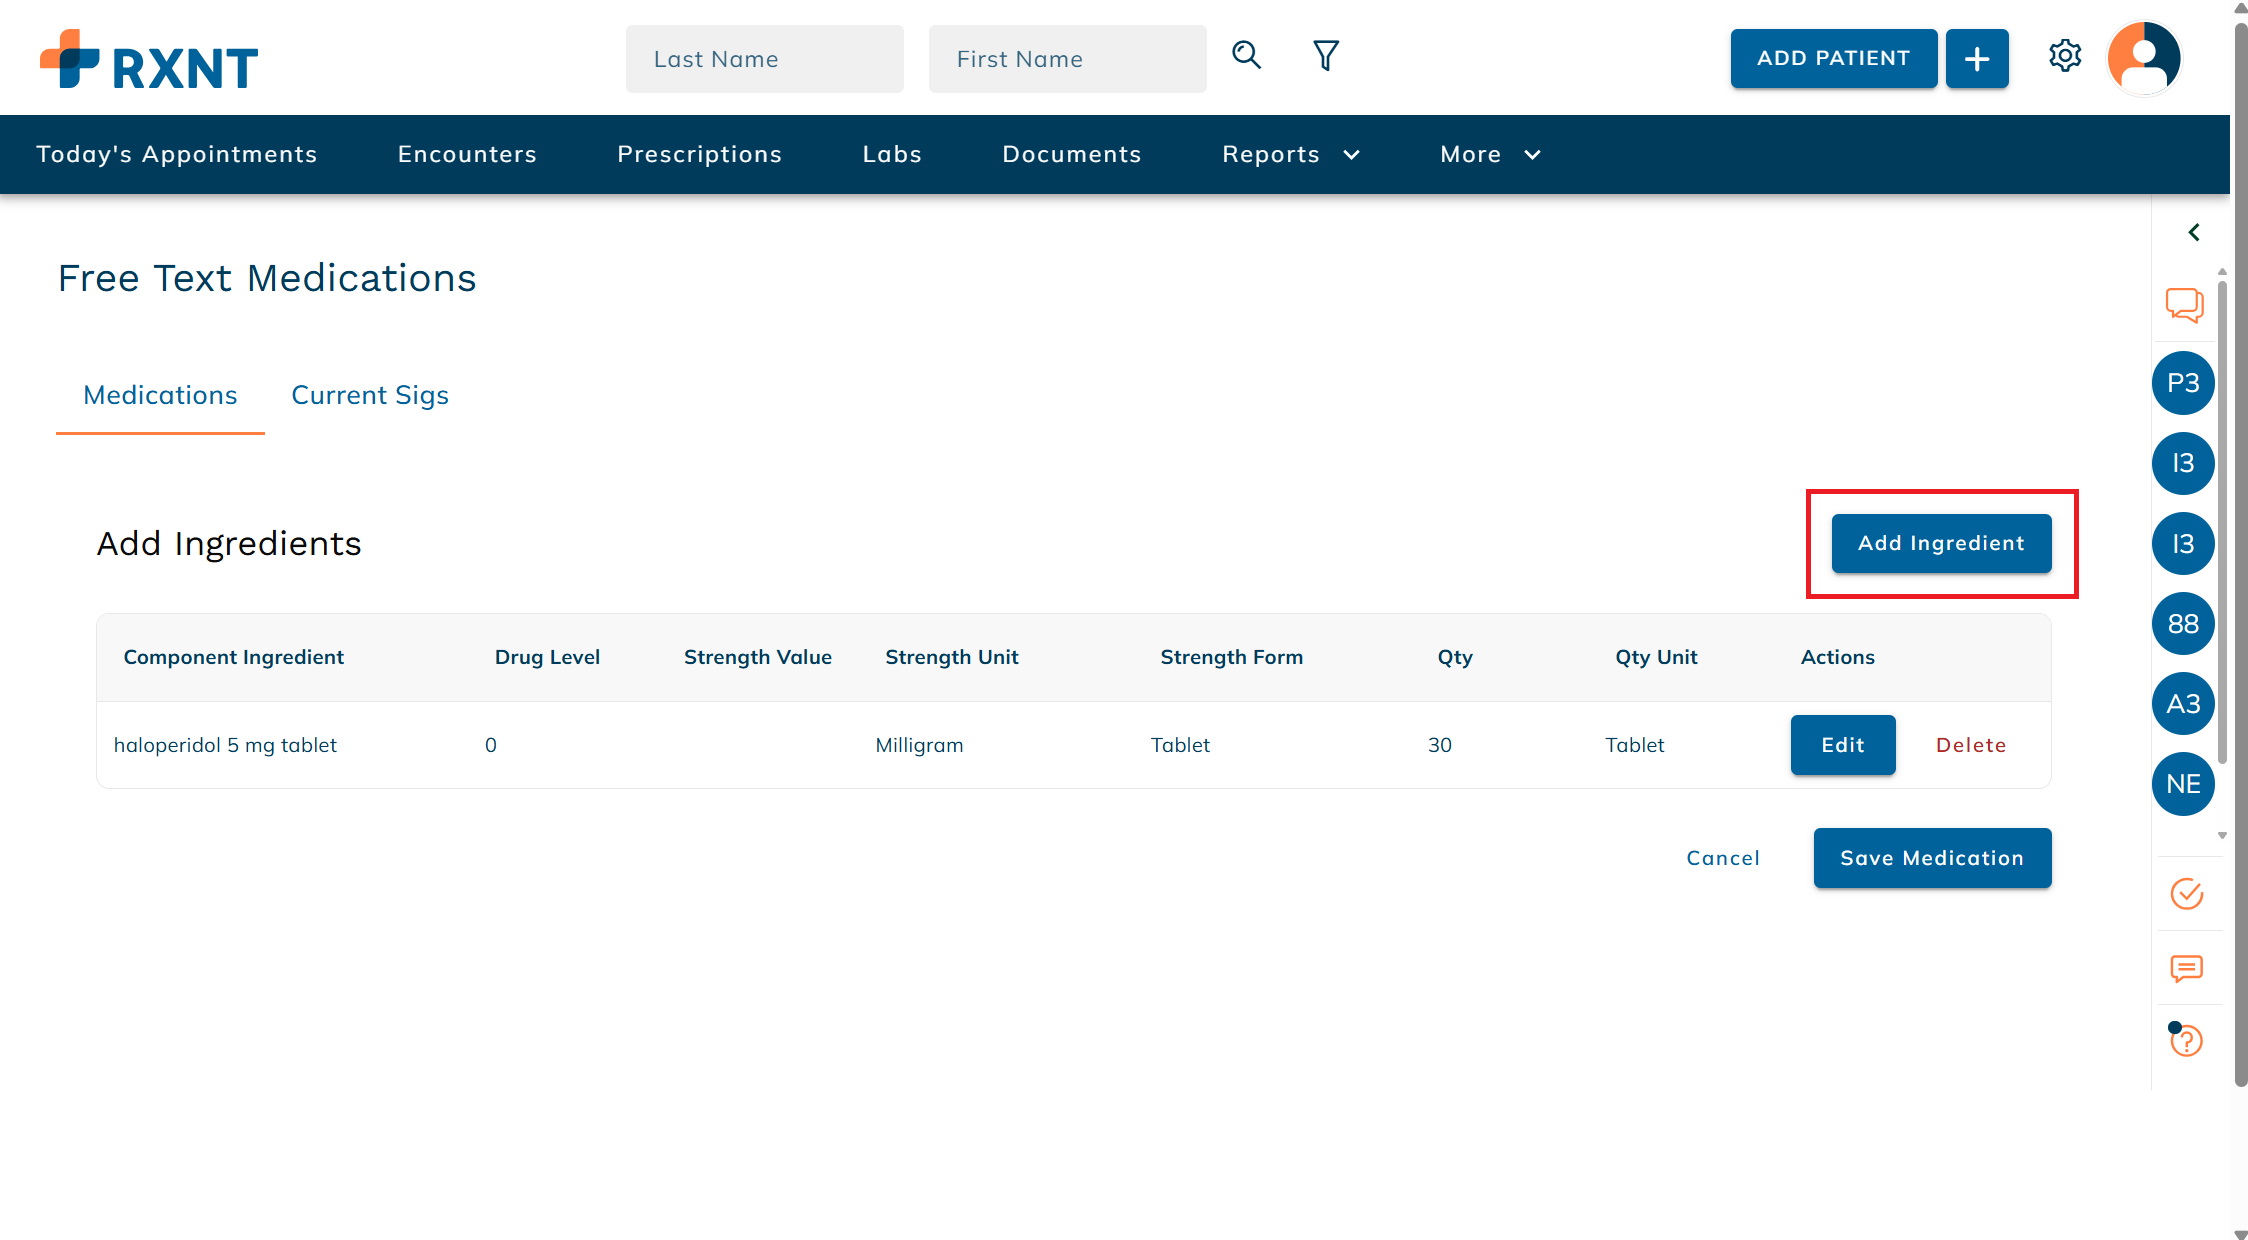Click the blue plus icon in header
Viewport: 2248px width, 1240px height.
point(1977,58)
